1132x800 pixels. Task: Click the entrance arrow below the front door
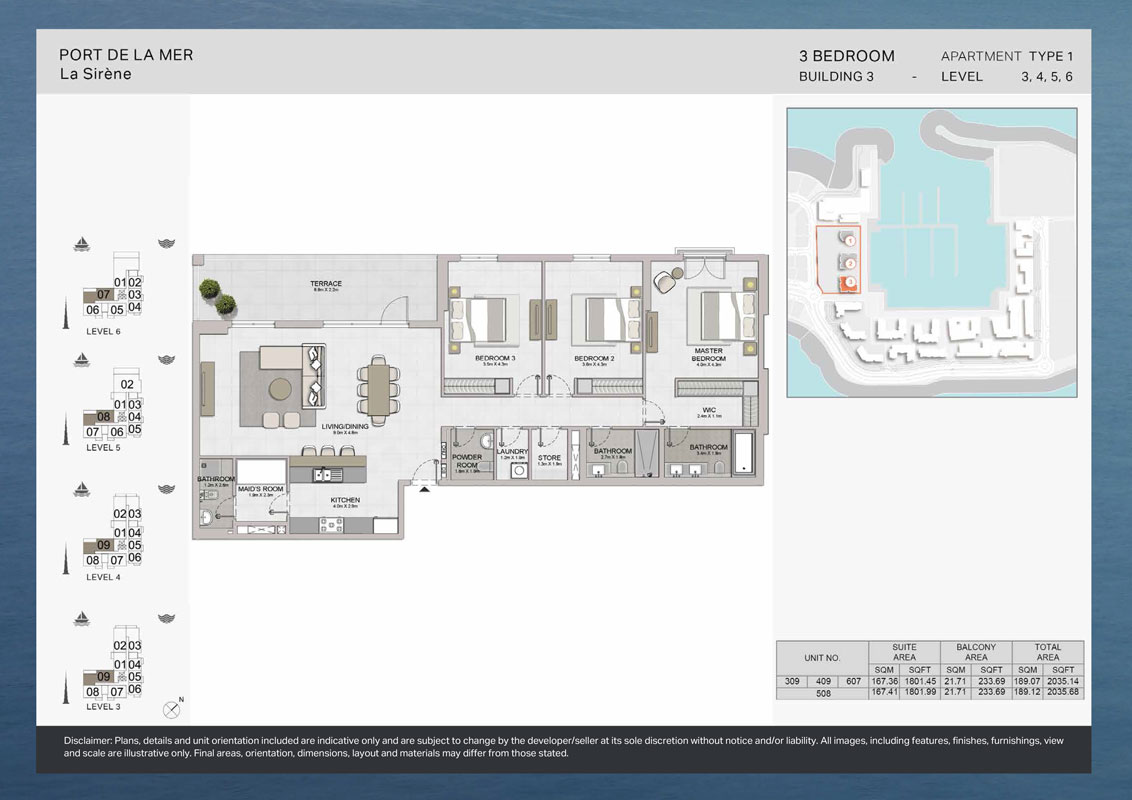[x=425, y=489]
